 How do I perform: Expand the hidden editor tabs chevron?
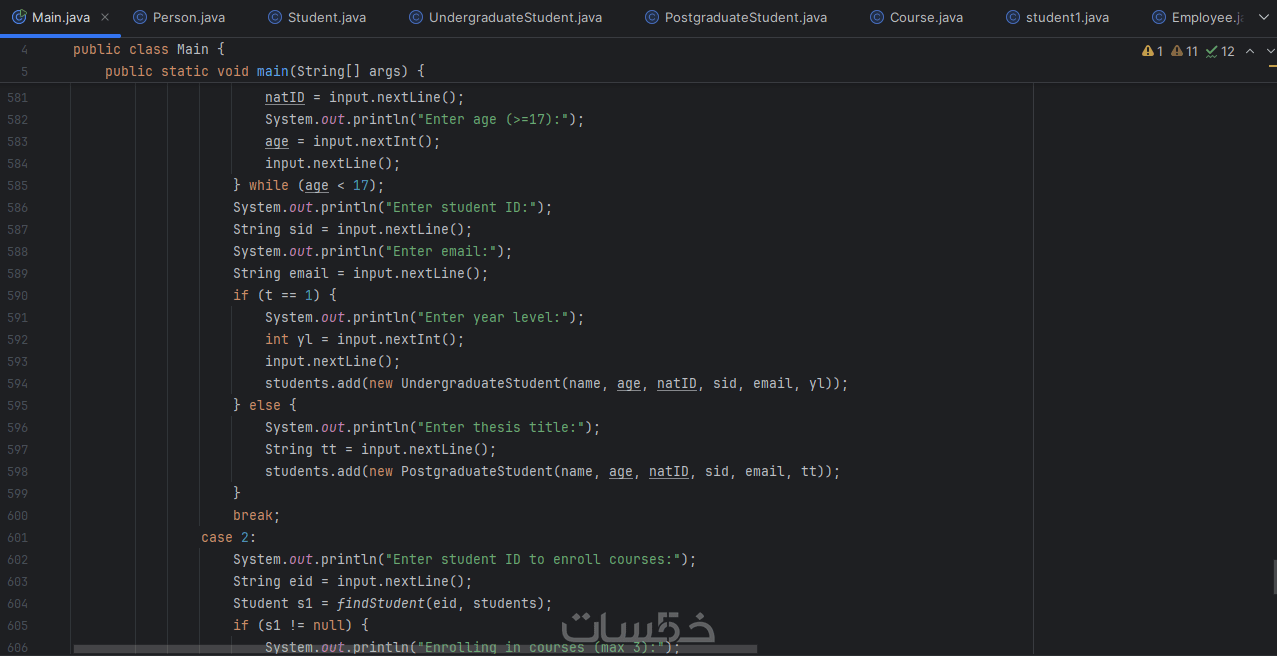tap(1262, 17)
